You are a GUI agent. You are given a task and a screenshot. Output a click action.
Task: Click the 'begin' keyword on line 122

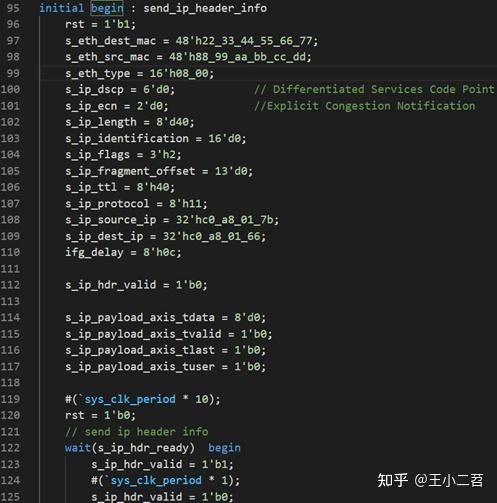[x=224, y=448]
